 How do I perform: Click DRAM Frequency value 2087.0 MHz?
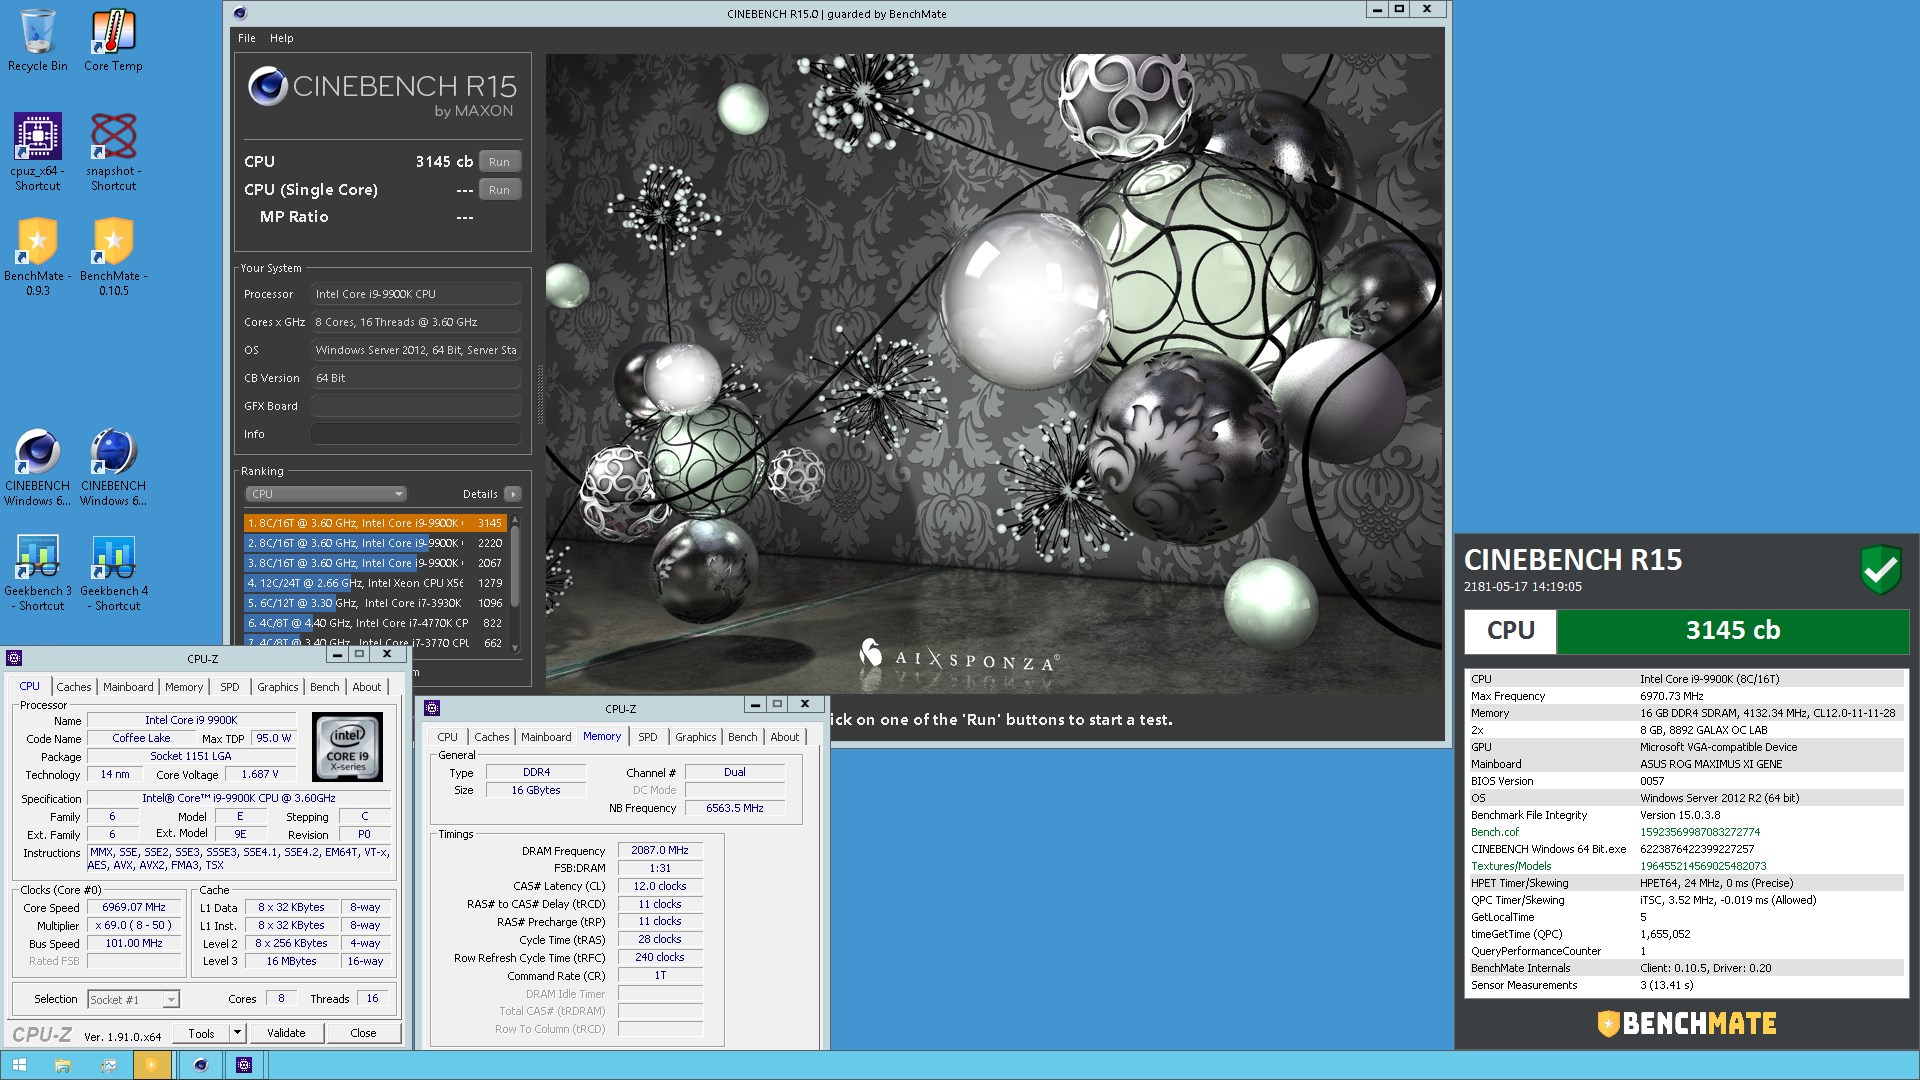(x=660, y=850)
